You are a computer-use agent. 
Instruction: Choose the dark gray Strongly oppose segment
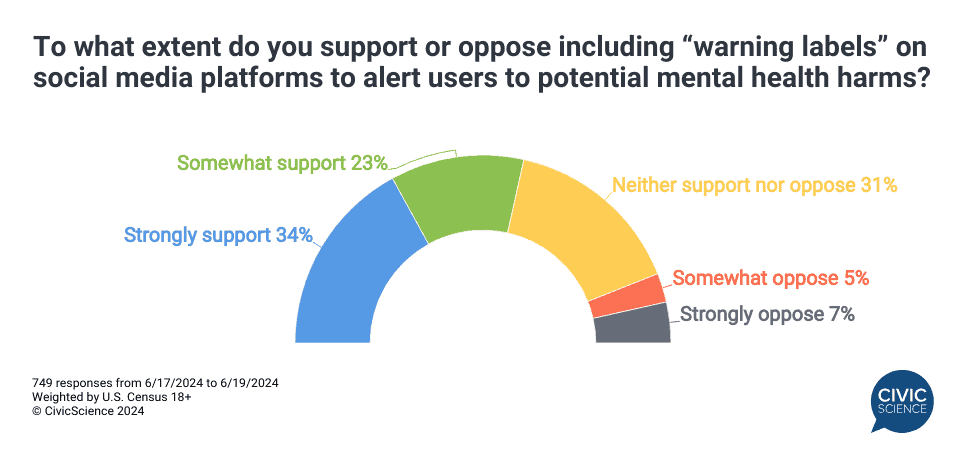click(631, 326)
